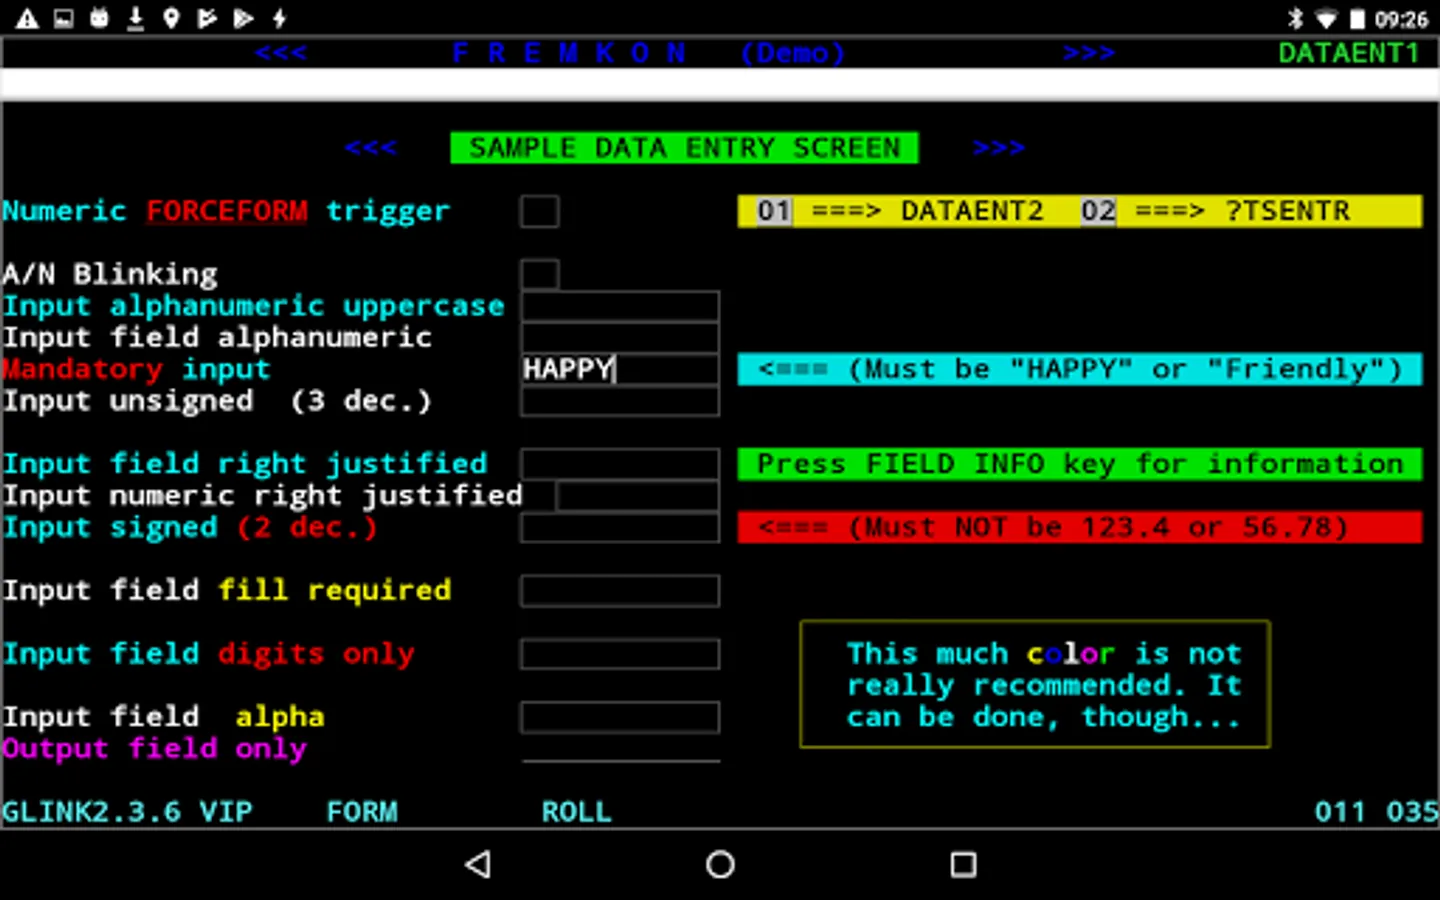
Task: Click the Must be HAPPY or Friendly hint
Action: click(x=1080, y=369)
